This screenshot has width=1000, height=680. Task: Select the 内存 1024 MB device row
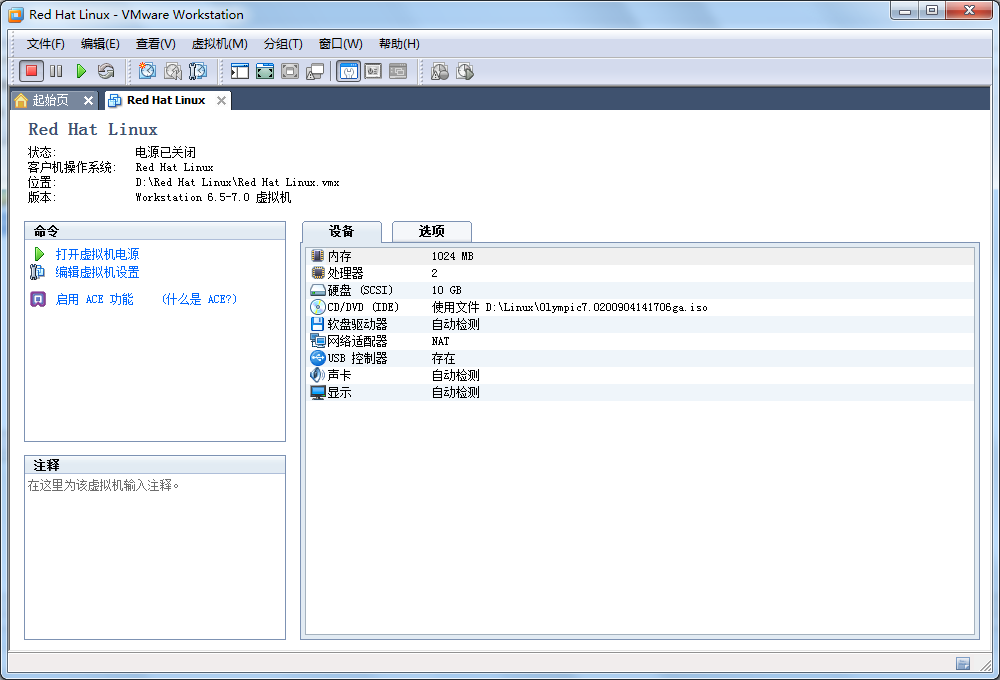640,256
